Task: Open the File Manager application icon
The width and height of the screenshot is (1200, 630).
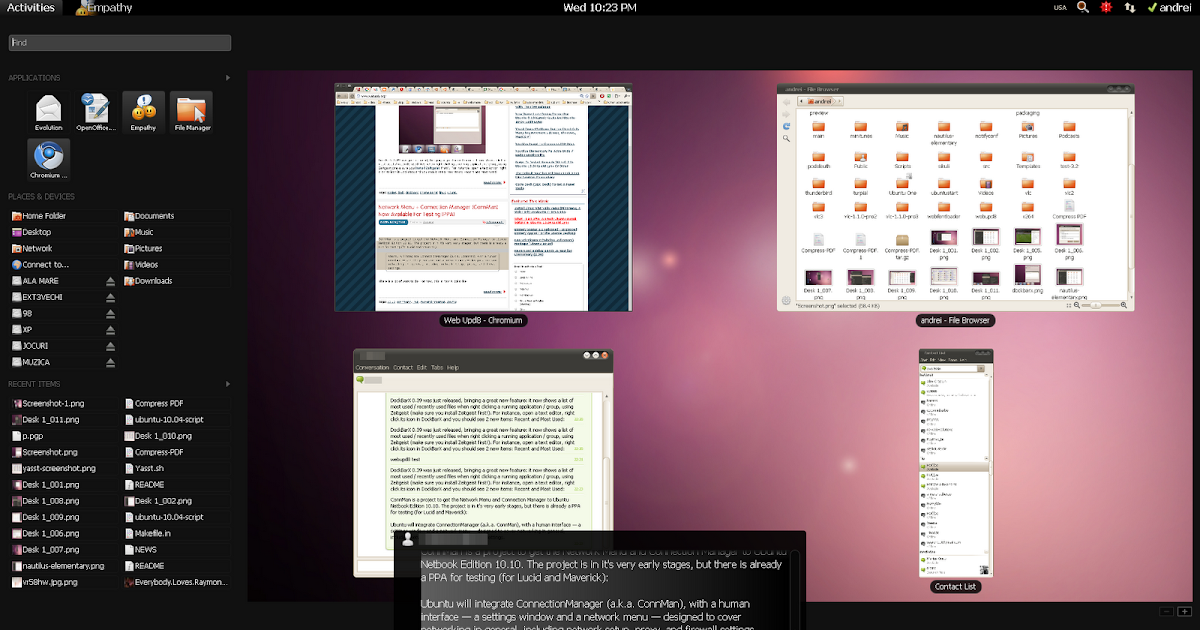Action: [x=191, y=107]
